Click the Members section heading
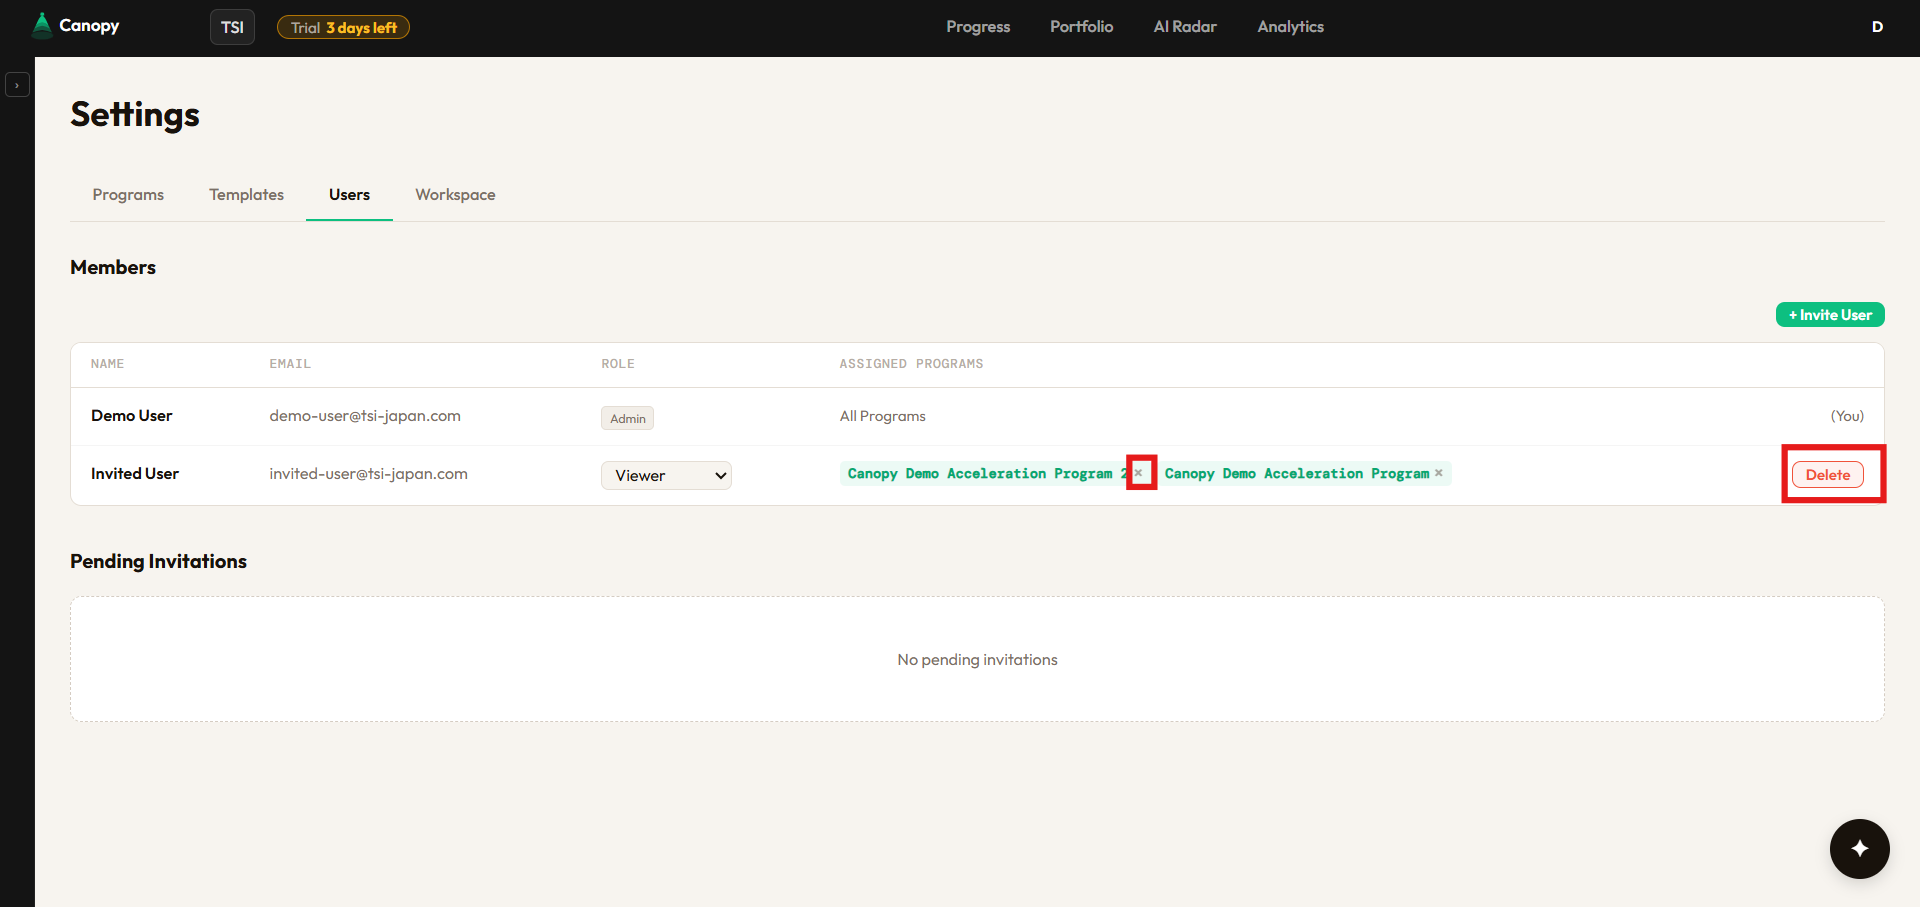 113,267
